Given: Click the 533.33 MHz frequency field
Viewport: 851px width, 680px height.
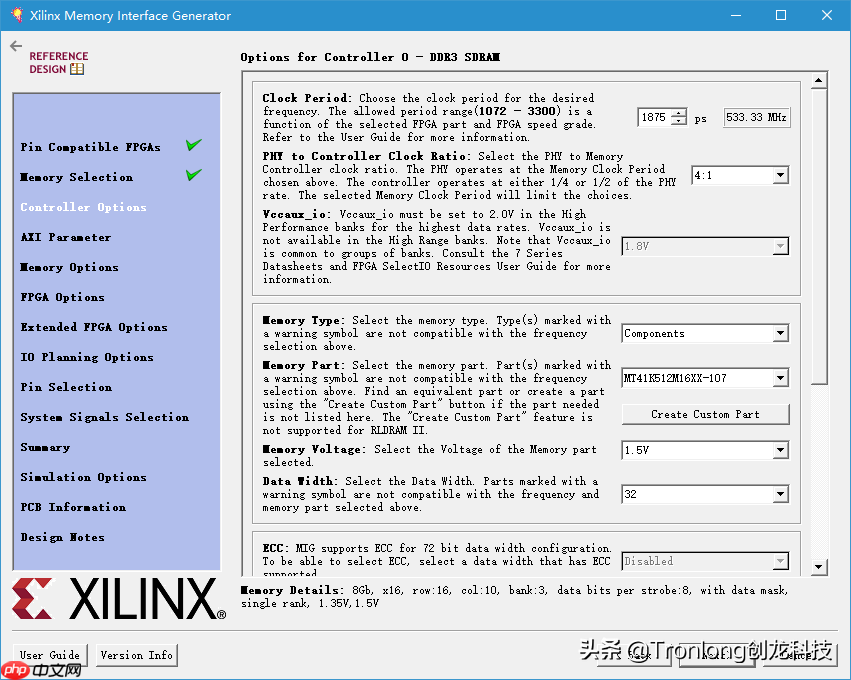Looking at the screenshot, I should pyautogui.click(x=757, y=117).
